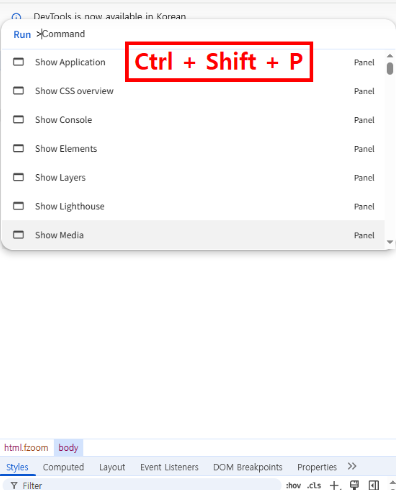The width and height of the screenshot is (396, 490).
Task: Toggle the computed styles sidebar icon
Action: (x=374, y=485)
